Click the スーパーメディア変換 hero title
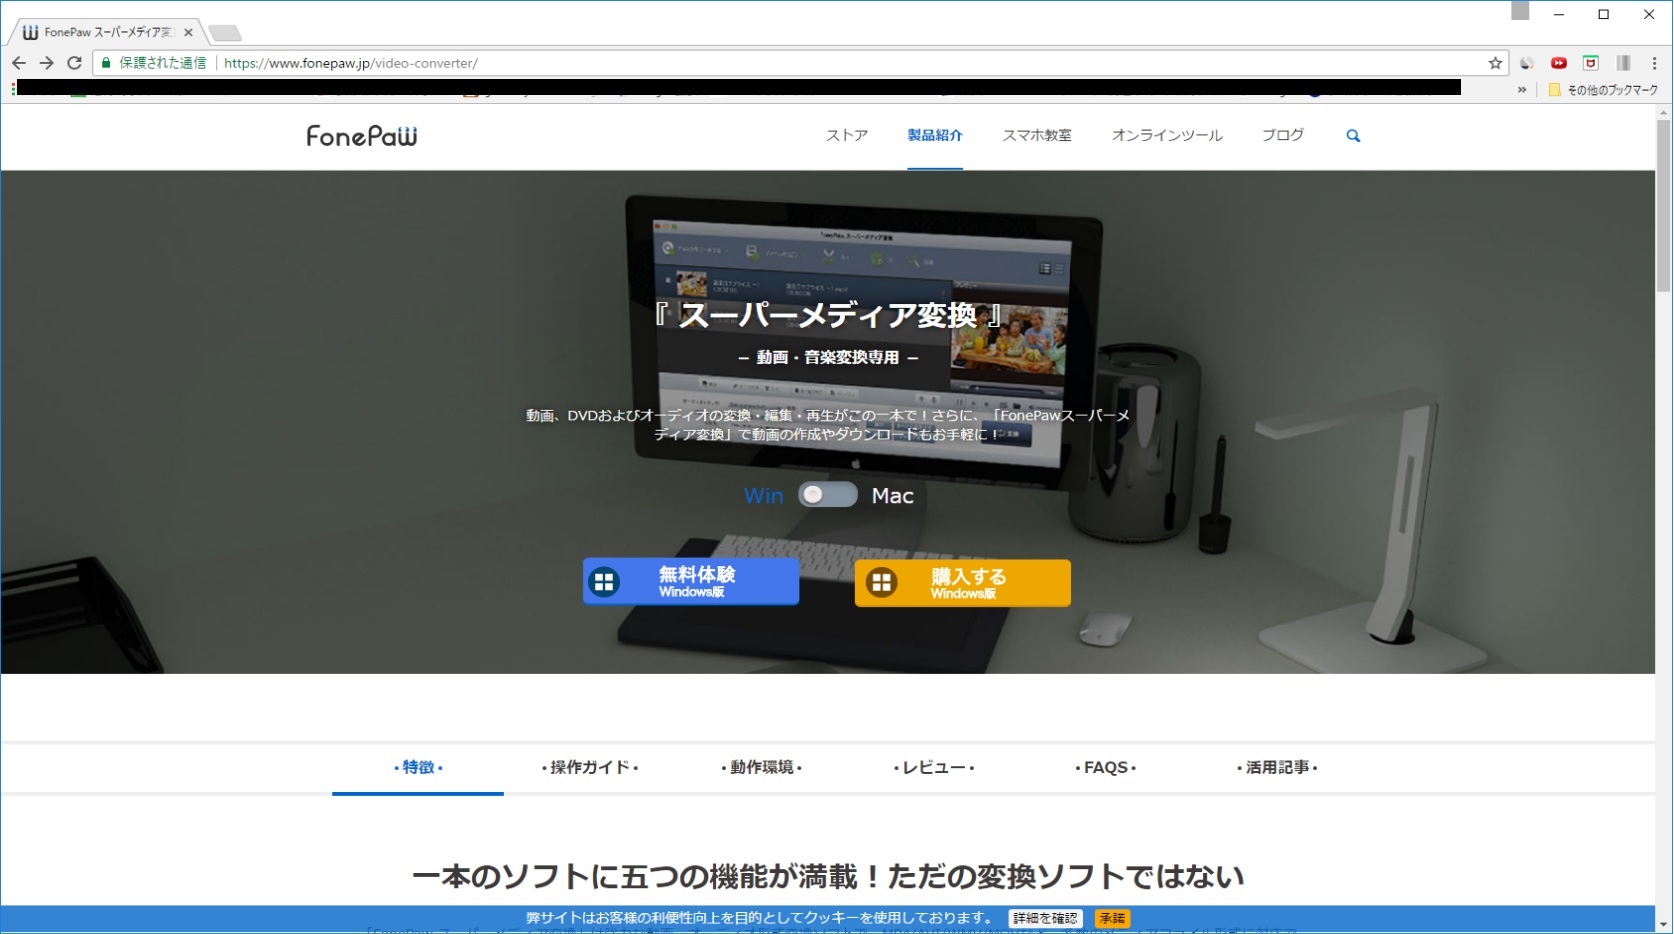Viewport: 1674px width, 934px height. [828, 316]
